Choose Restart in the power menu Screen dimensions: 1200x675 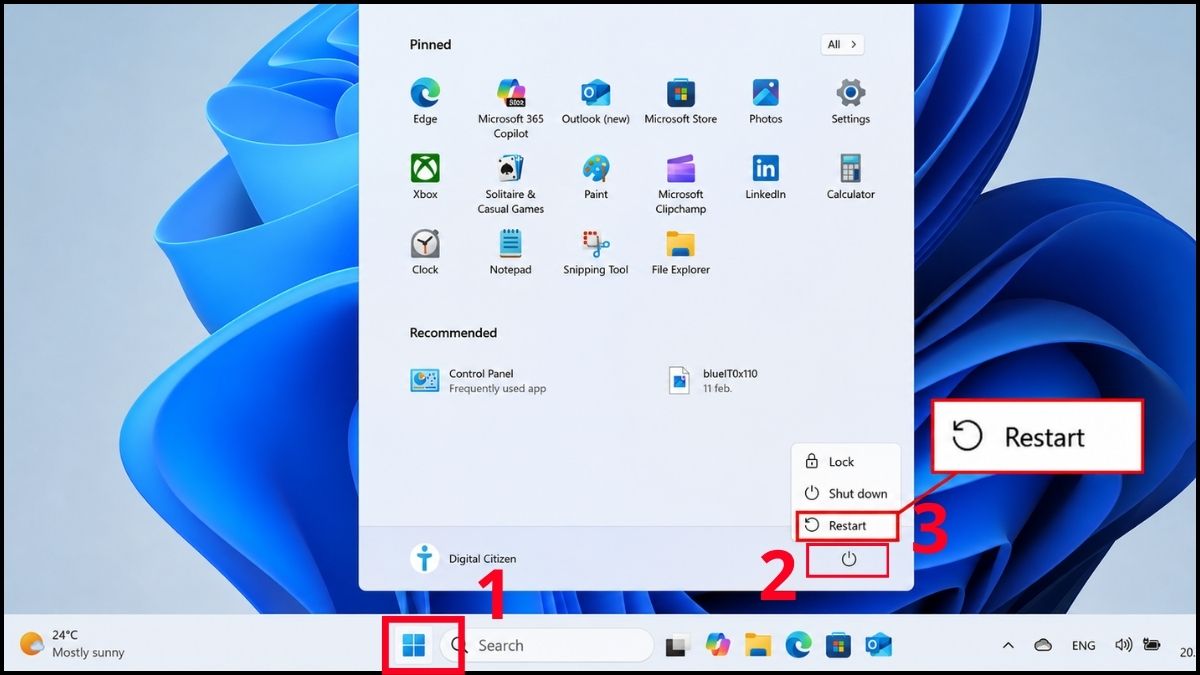[x=846, y=525]
